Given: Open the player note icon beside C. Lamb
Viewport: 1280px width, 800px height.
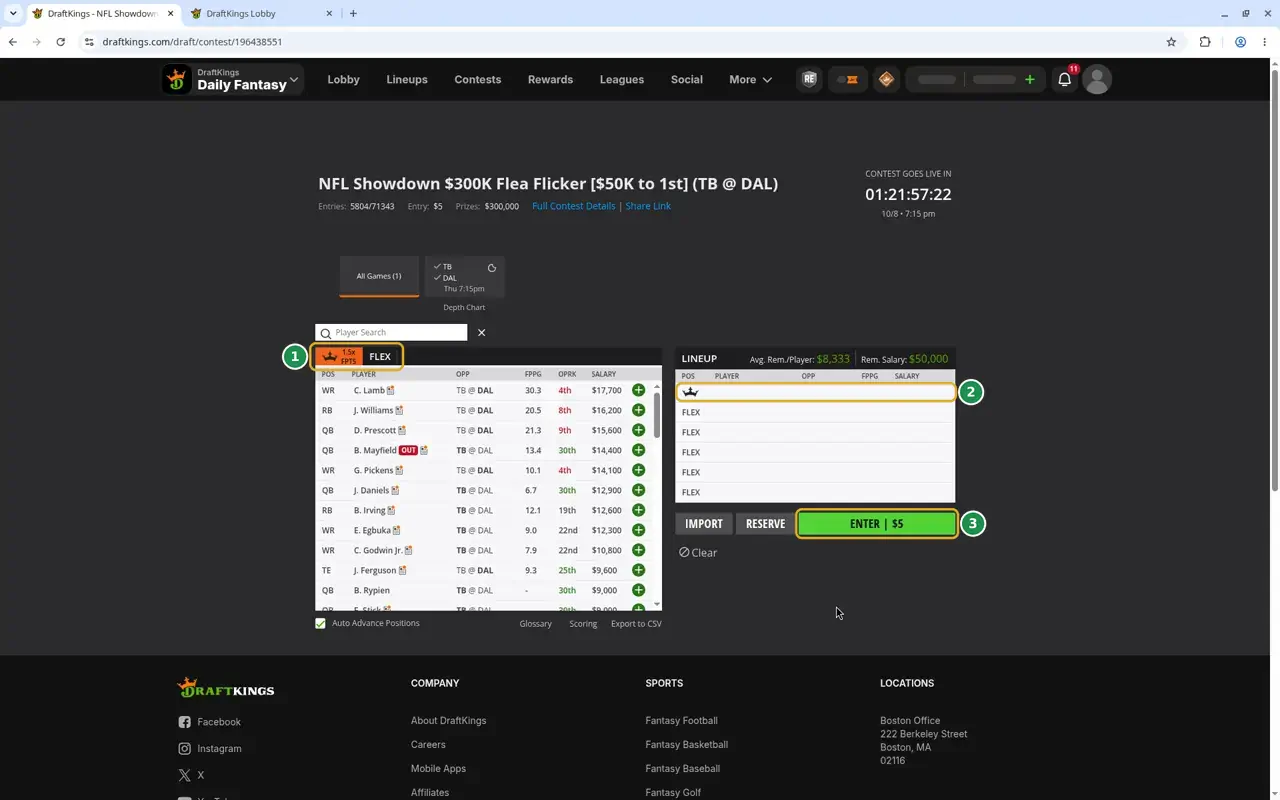Looking at the screenshot, I should [391, 390].
